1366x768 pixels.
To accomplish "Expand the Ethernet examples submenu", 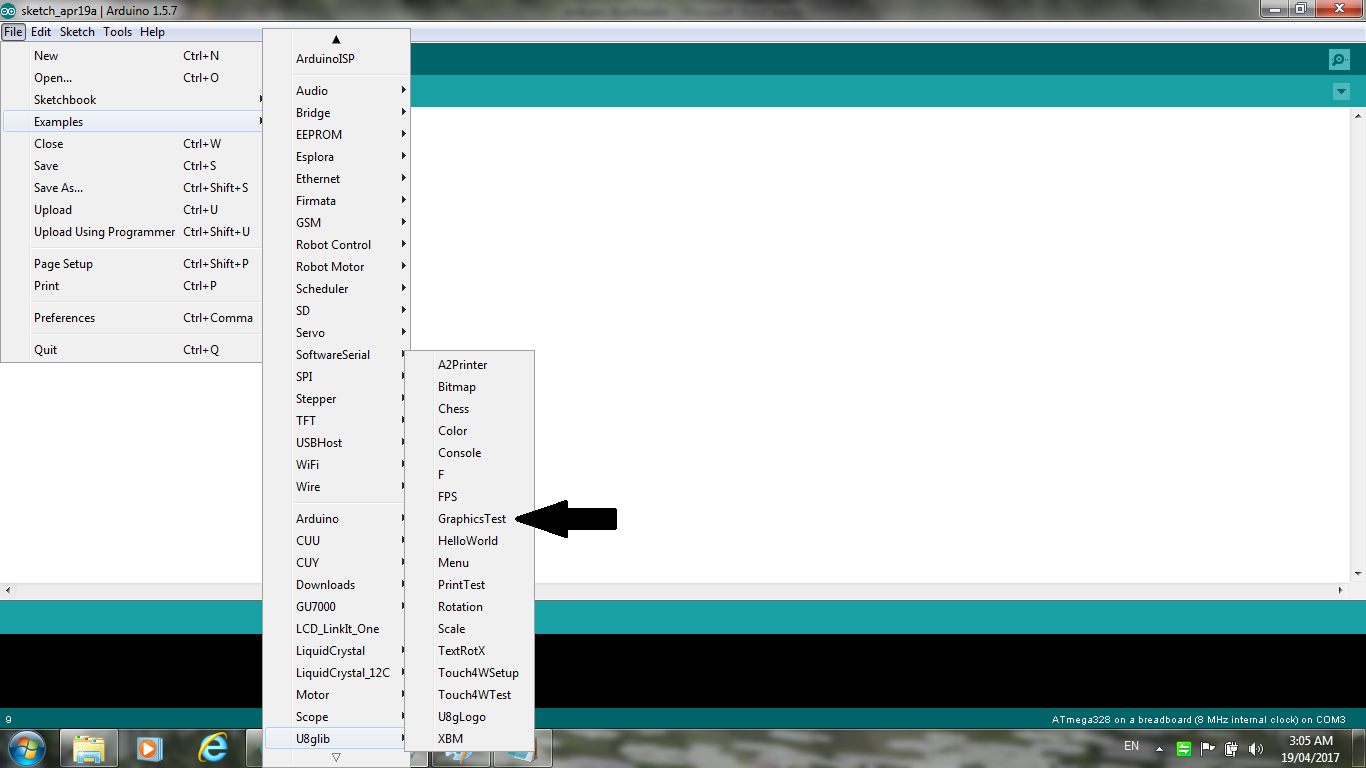I will [x=337, y=179].
